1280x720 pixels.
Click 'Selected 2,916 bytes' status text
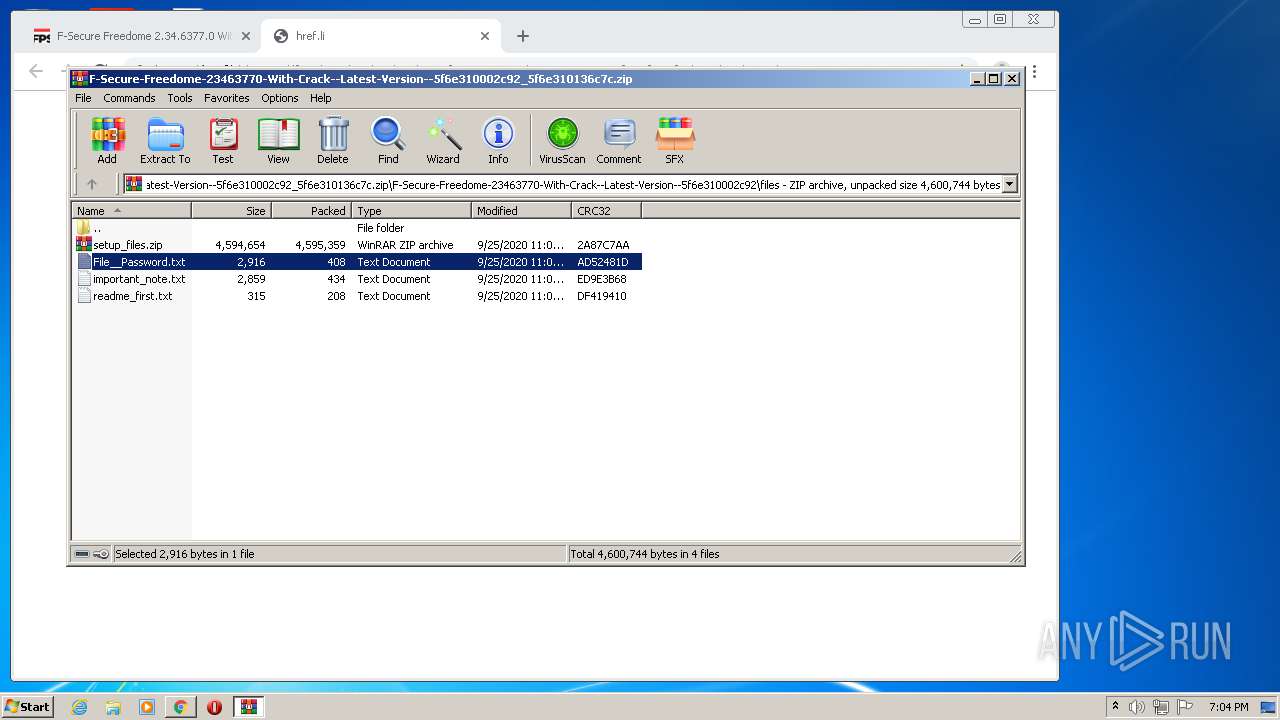[x=184, y=554]
